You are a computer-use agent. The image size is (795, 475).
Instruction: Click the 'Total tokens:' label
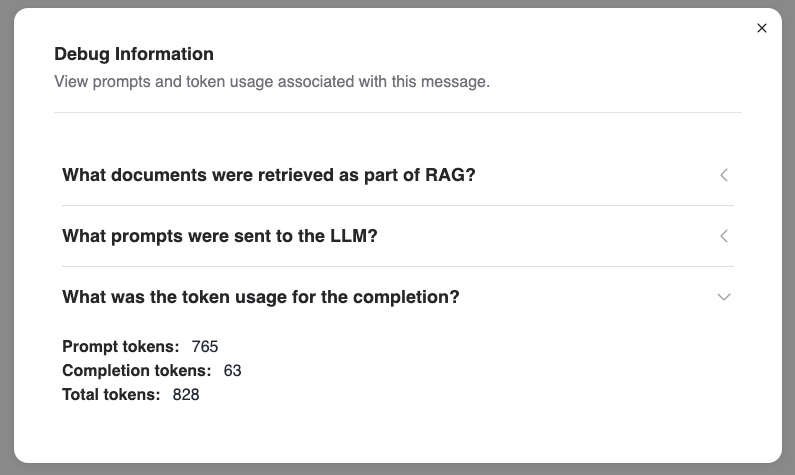pyautogui.click(x=111, y=395)
